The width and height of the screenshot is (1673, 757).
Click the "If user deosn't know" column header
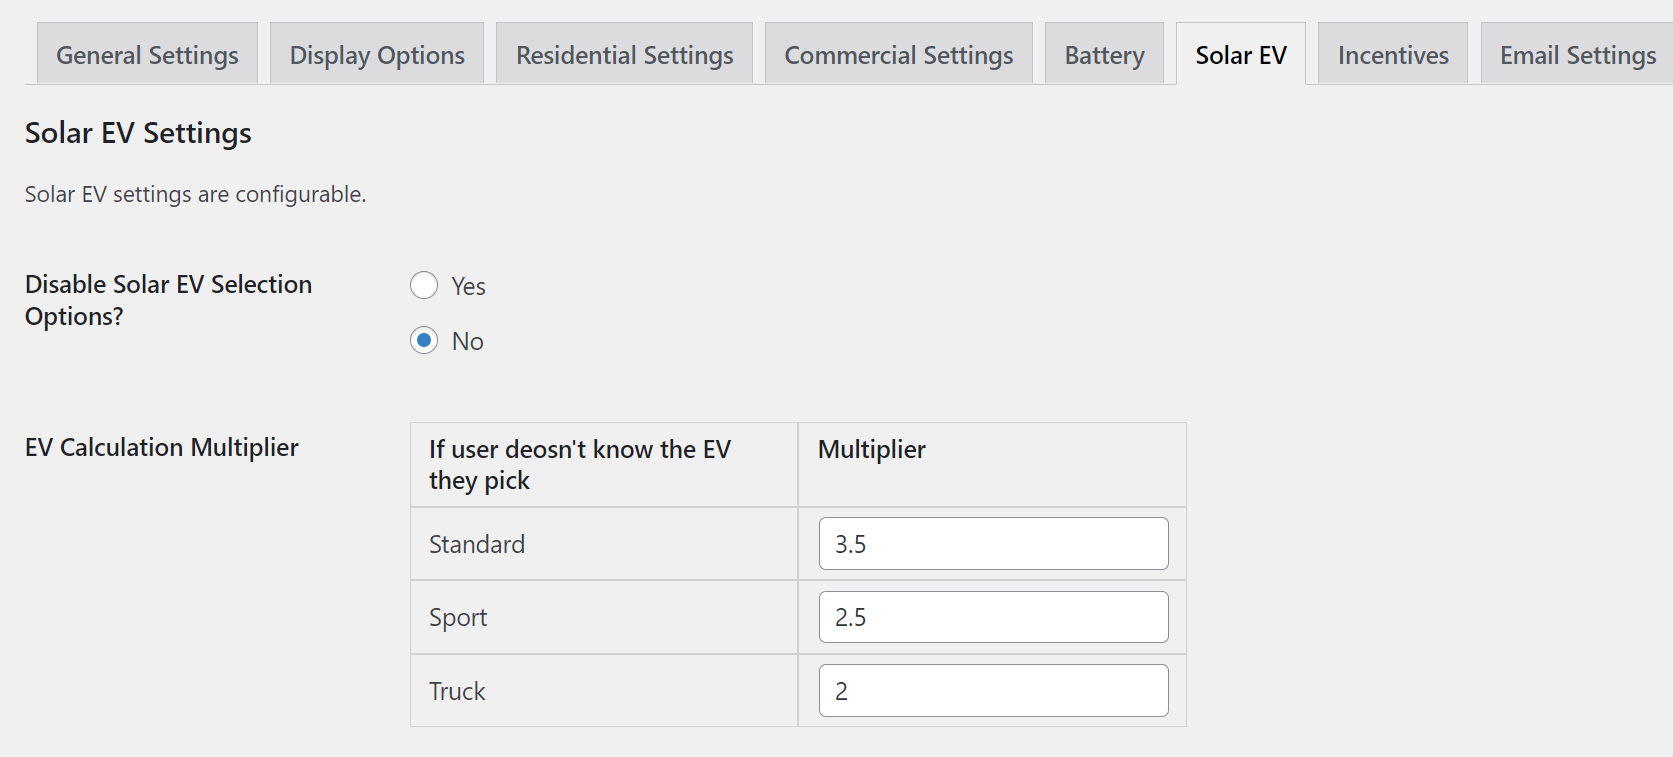coord(580,465)
